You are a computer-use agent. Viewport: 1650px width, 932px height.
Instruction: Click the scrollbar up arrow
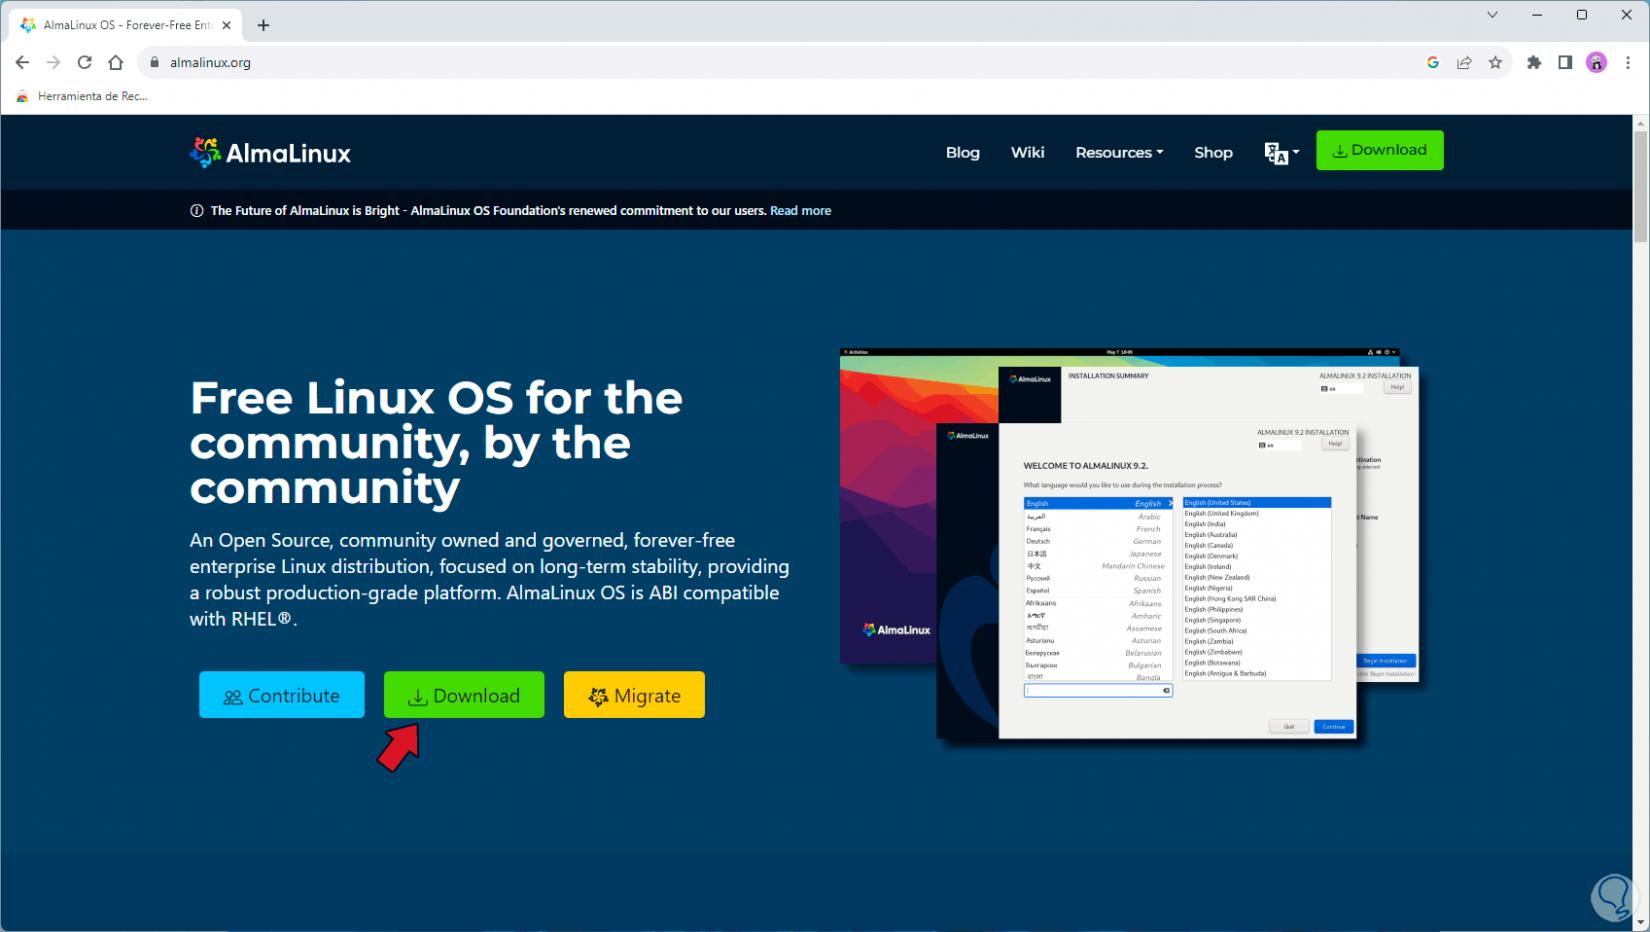coord(1640,123)
